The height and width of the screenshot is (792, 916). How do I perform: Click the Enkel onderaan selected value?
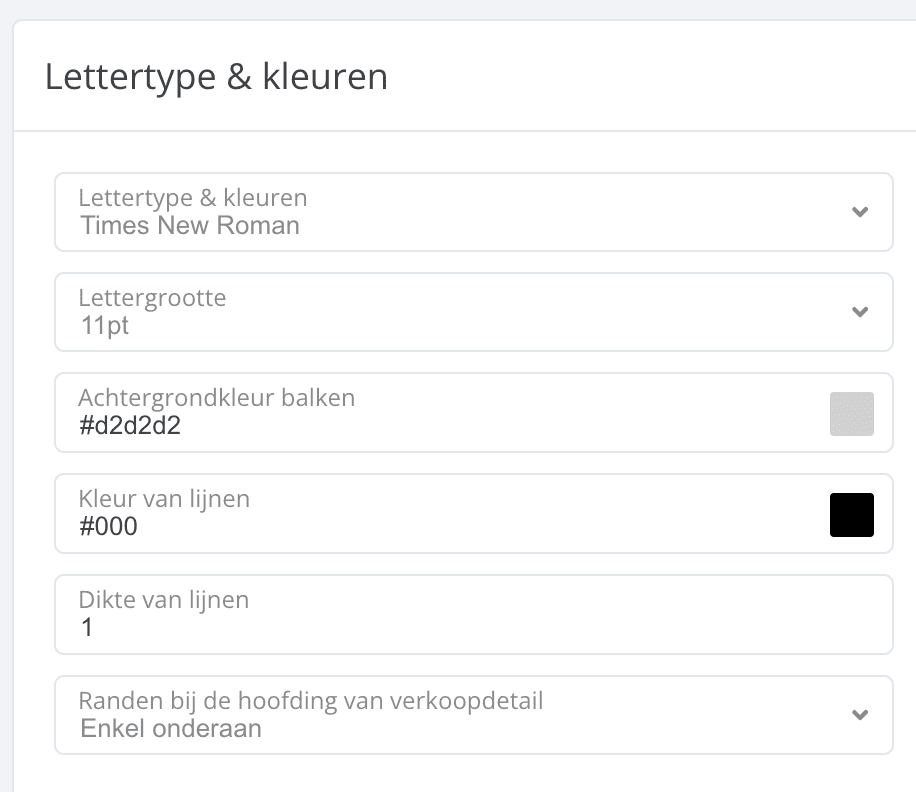(x=171, y=728)
